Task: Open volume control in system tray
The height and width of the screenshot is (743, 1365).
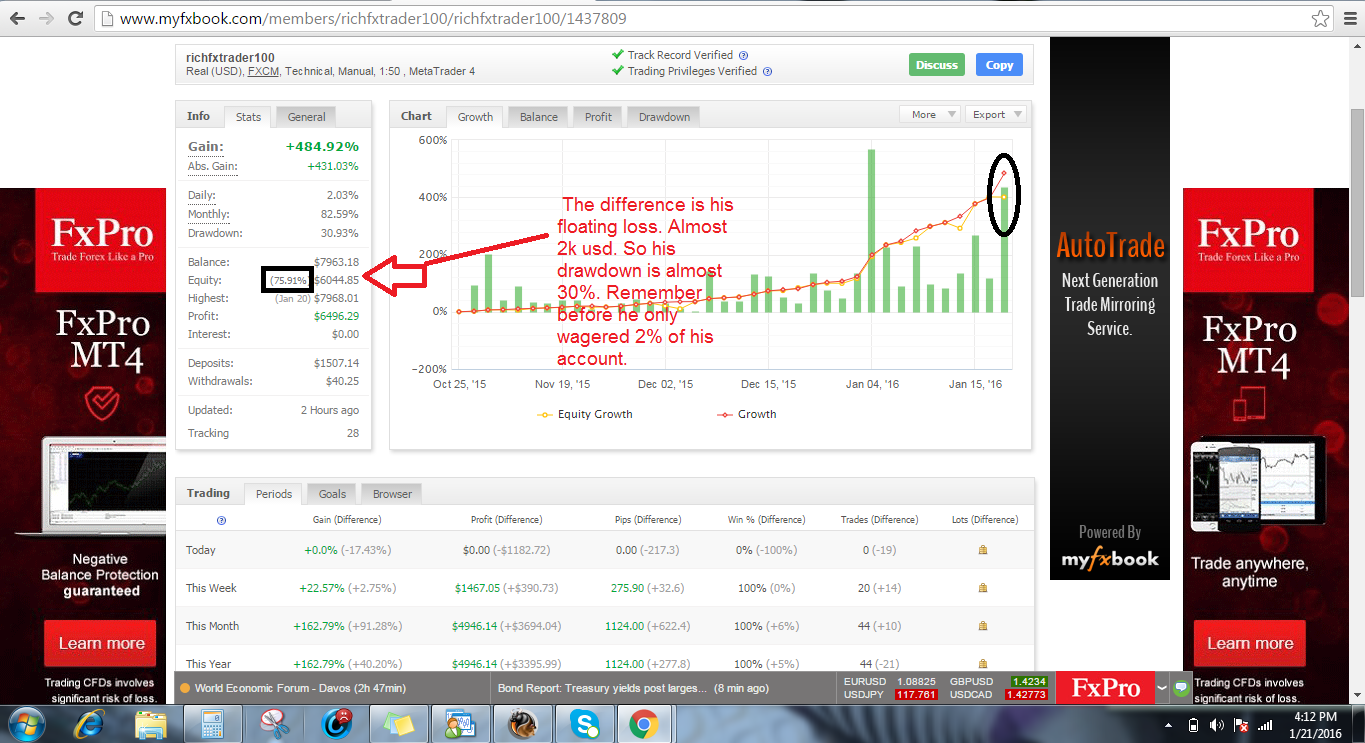Action: [x=1216, y=724]
